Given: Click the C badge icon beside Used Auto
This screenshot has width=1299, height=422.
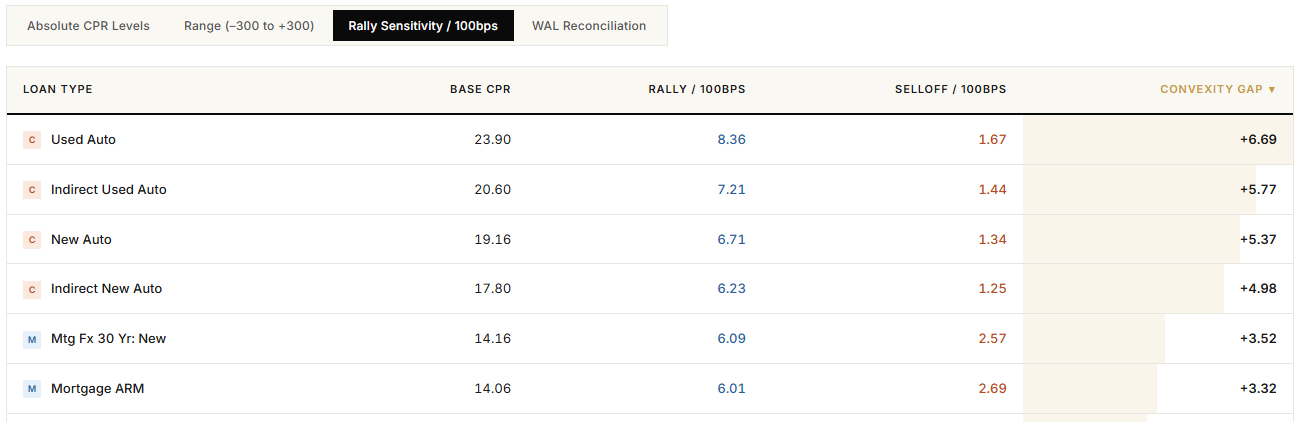Looking at the screenshot, I should tap(32, 140).
